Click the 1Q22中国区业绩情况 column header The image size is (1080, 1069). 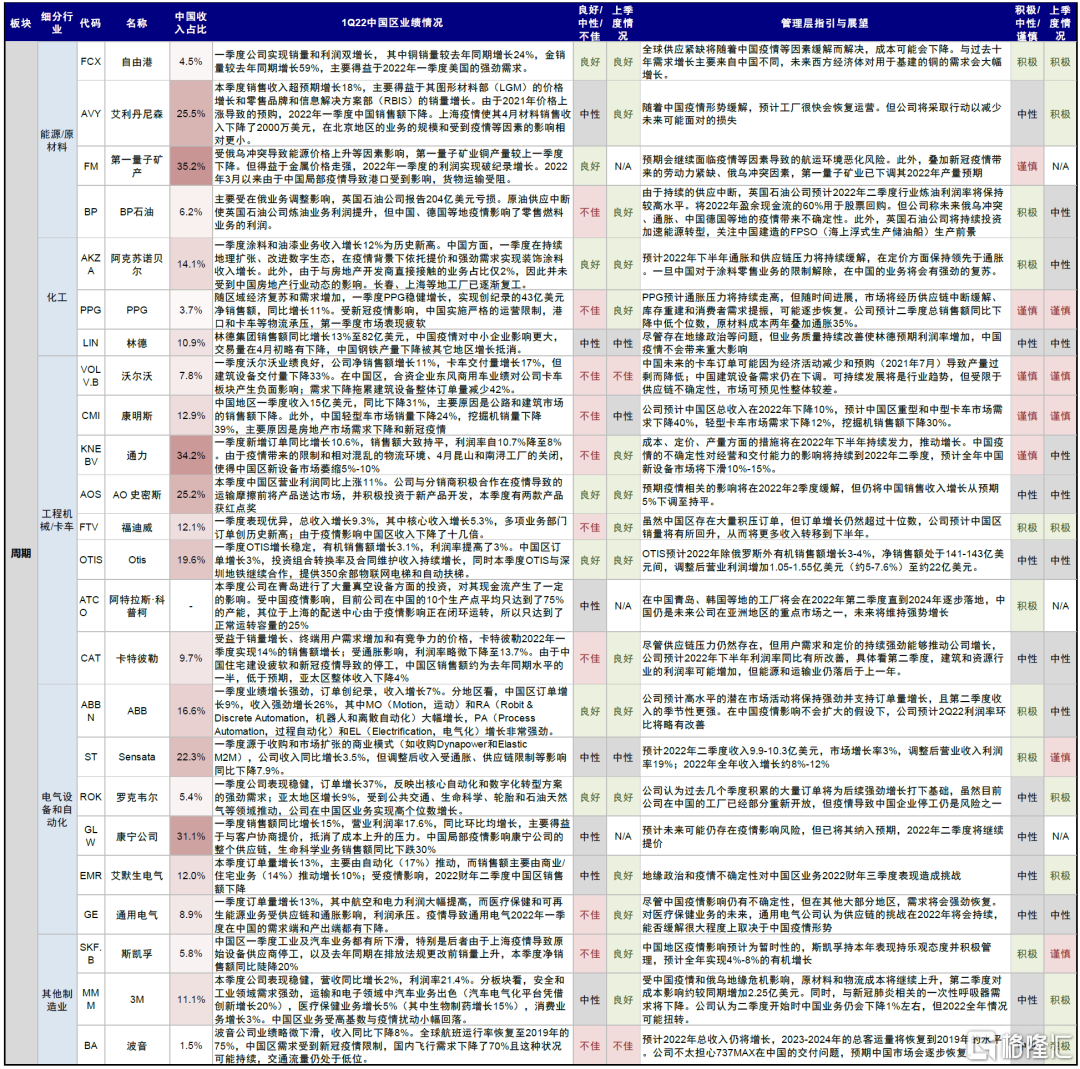click(x=392, y=23)
